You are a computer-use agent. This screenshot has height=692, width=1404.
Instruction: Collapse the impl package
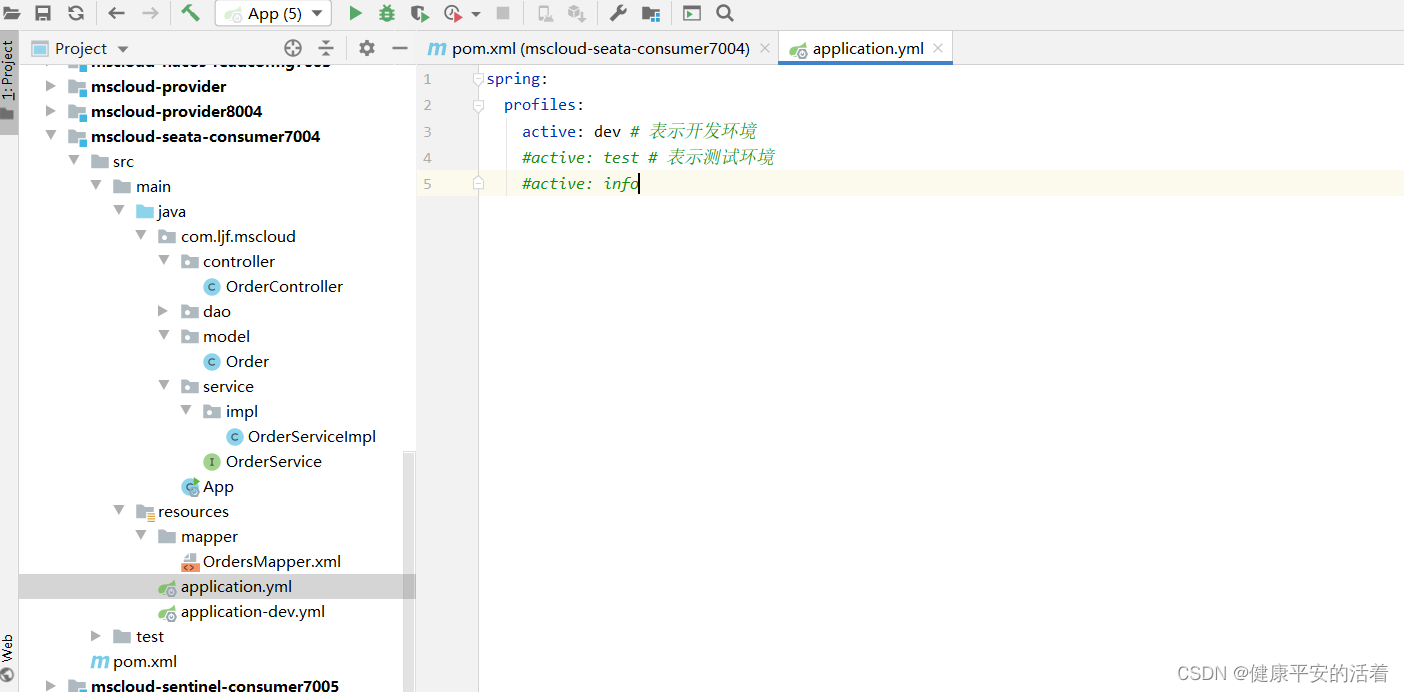tap(187, 411)
